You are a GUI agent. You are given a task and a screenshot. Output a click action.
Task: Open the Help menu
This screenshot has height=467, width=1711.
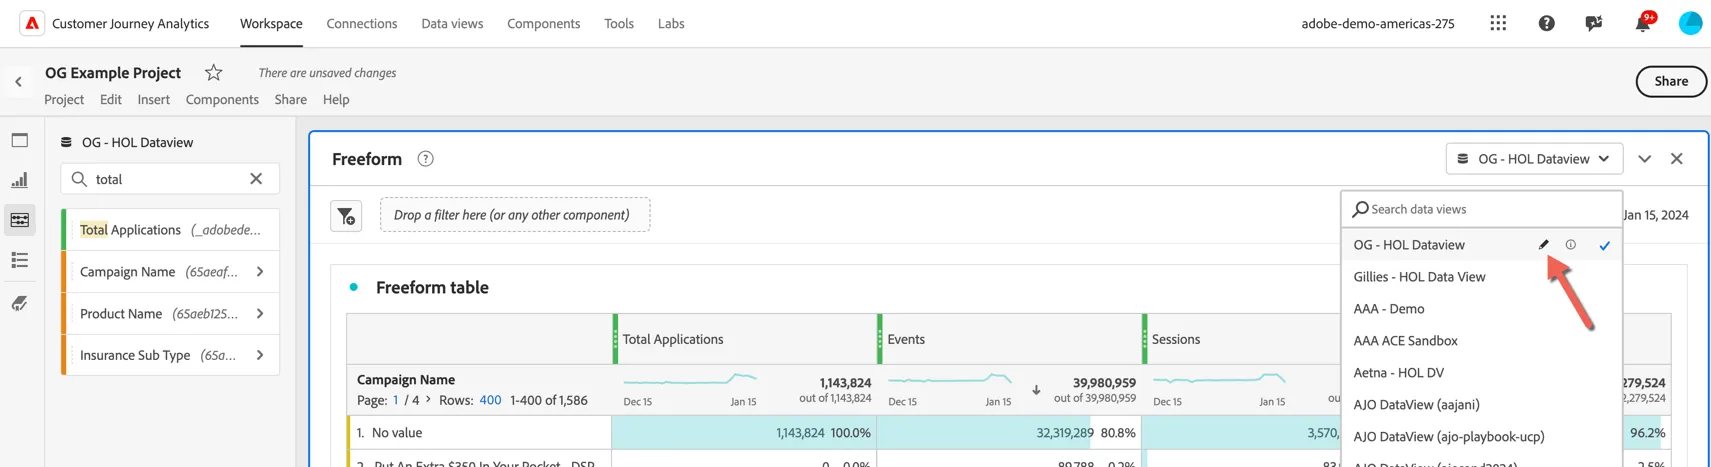pos(336,100)
